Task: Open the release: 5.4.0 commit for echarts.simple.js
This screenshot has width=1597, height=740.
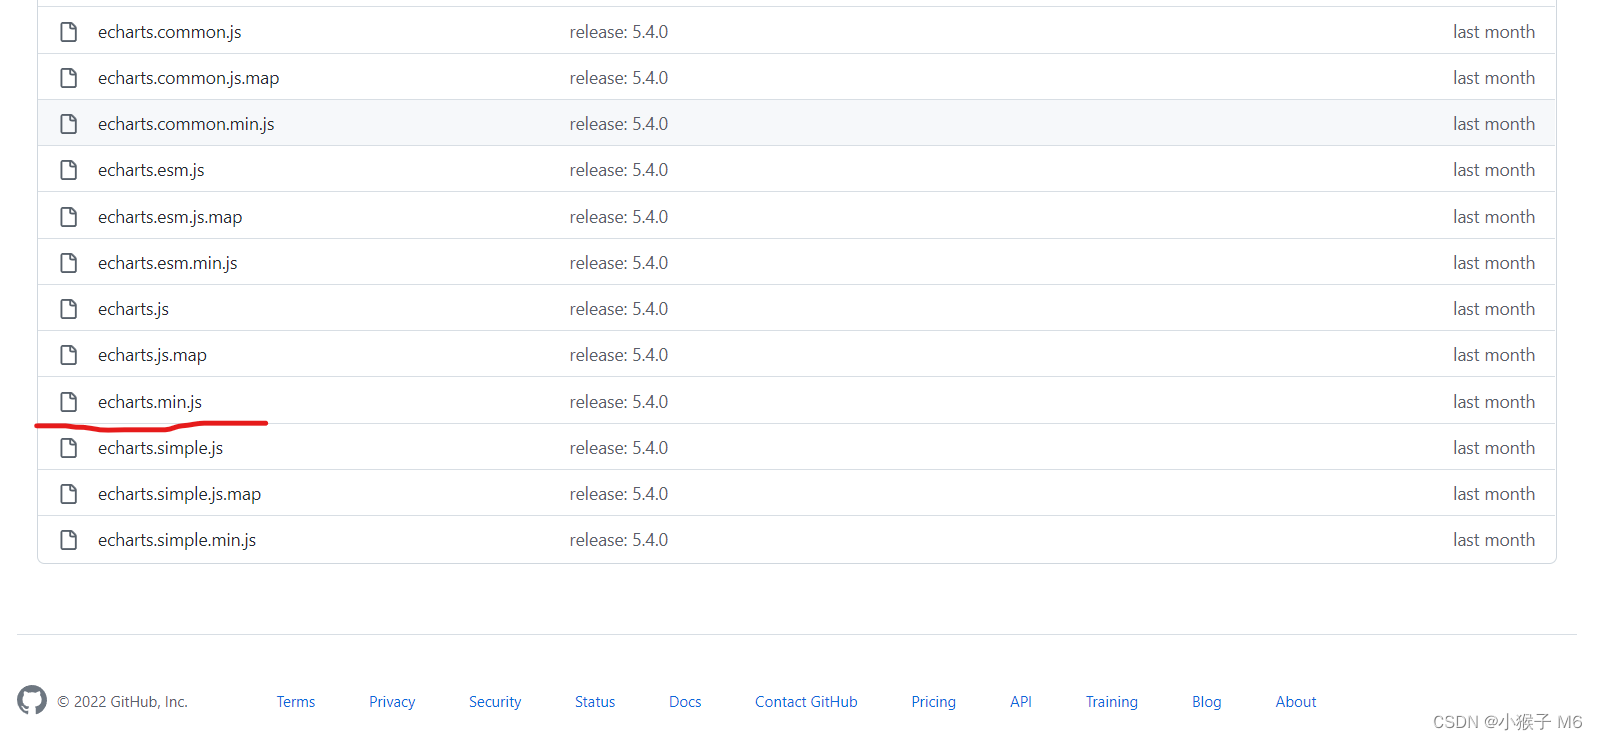Action: (x=619, y=448)
